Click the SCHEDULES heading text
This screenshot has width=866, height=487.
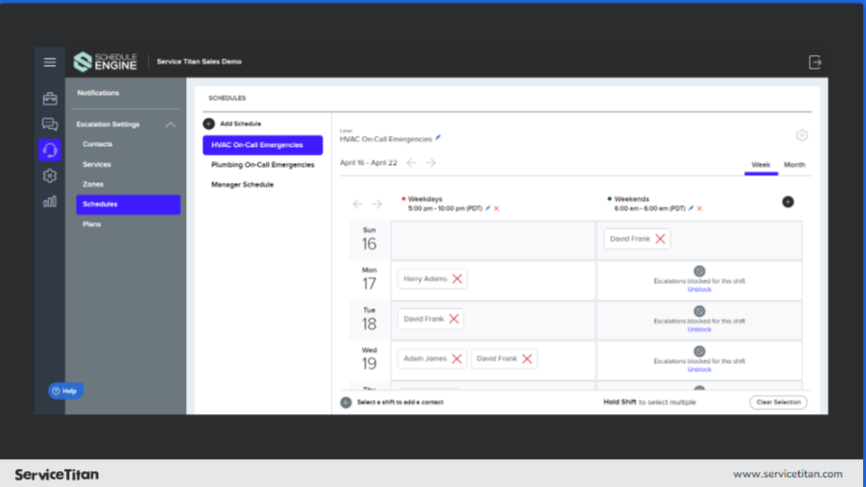[227, 98]
